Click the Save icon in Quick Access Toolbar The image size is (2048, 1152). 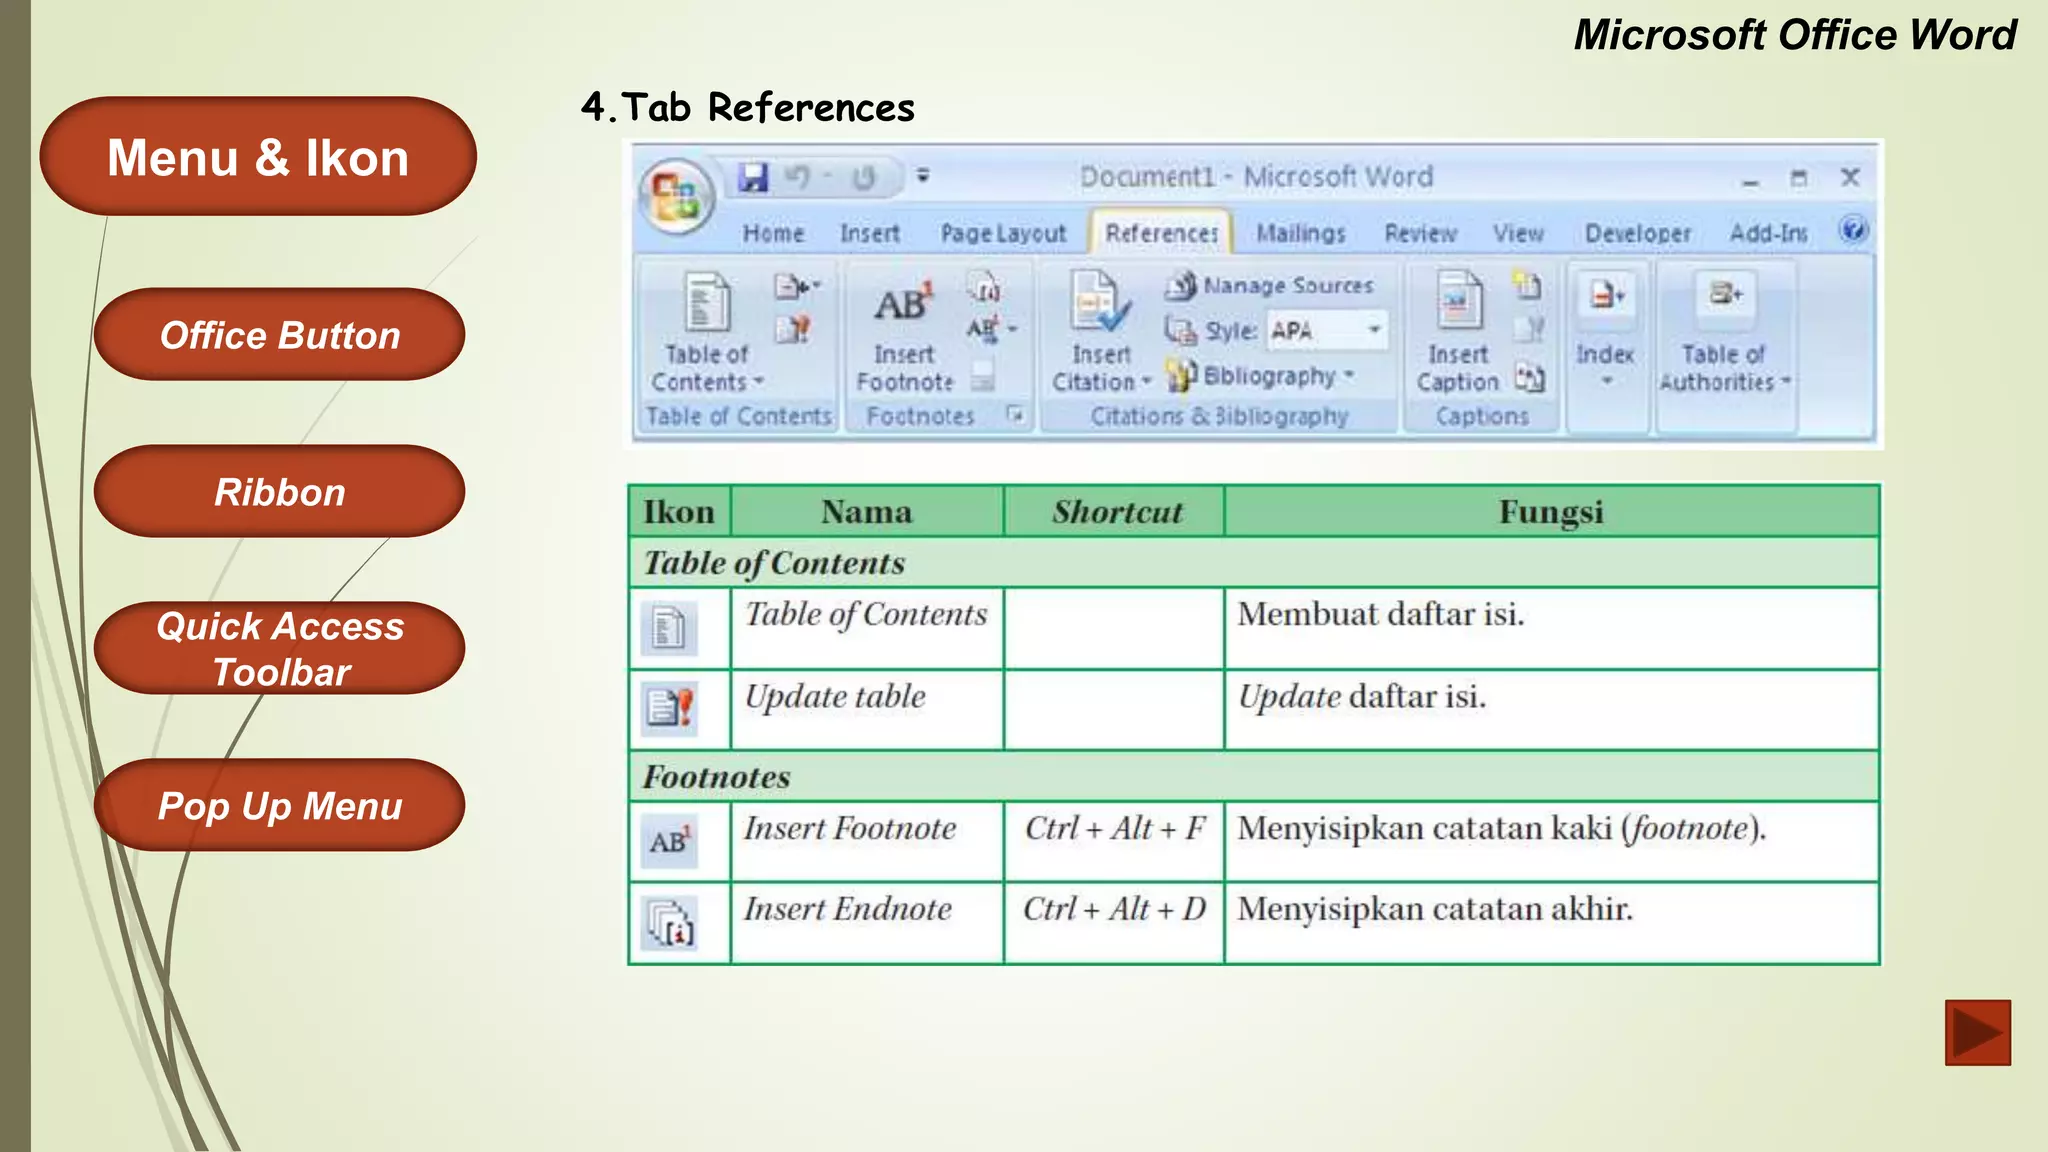click(754, 177)
